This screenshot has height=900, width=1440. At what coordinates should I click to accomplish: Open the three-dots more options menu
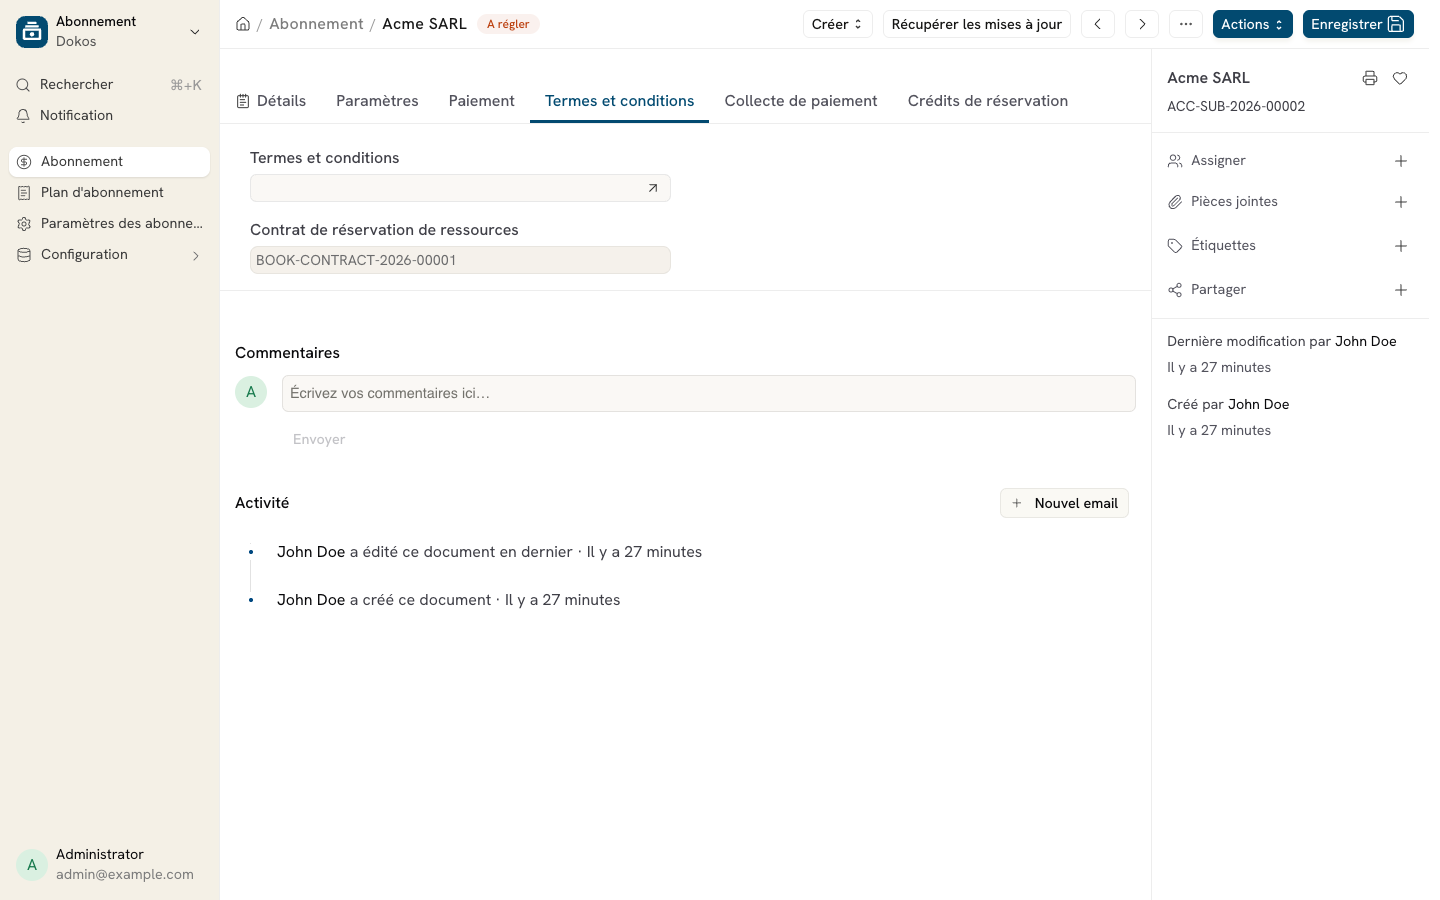tap(1186, 24)
